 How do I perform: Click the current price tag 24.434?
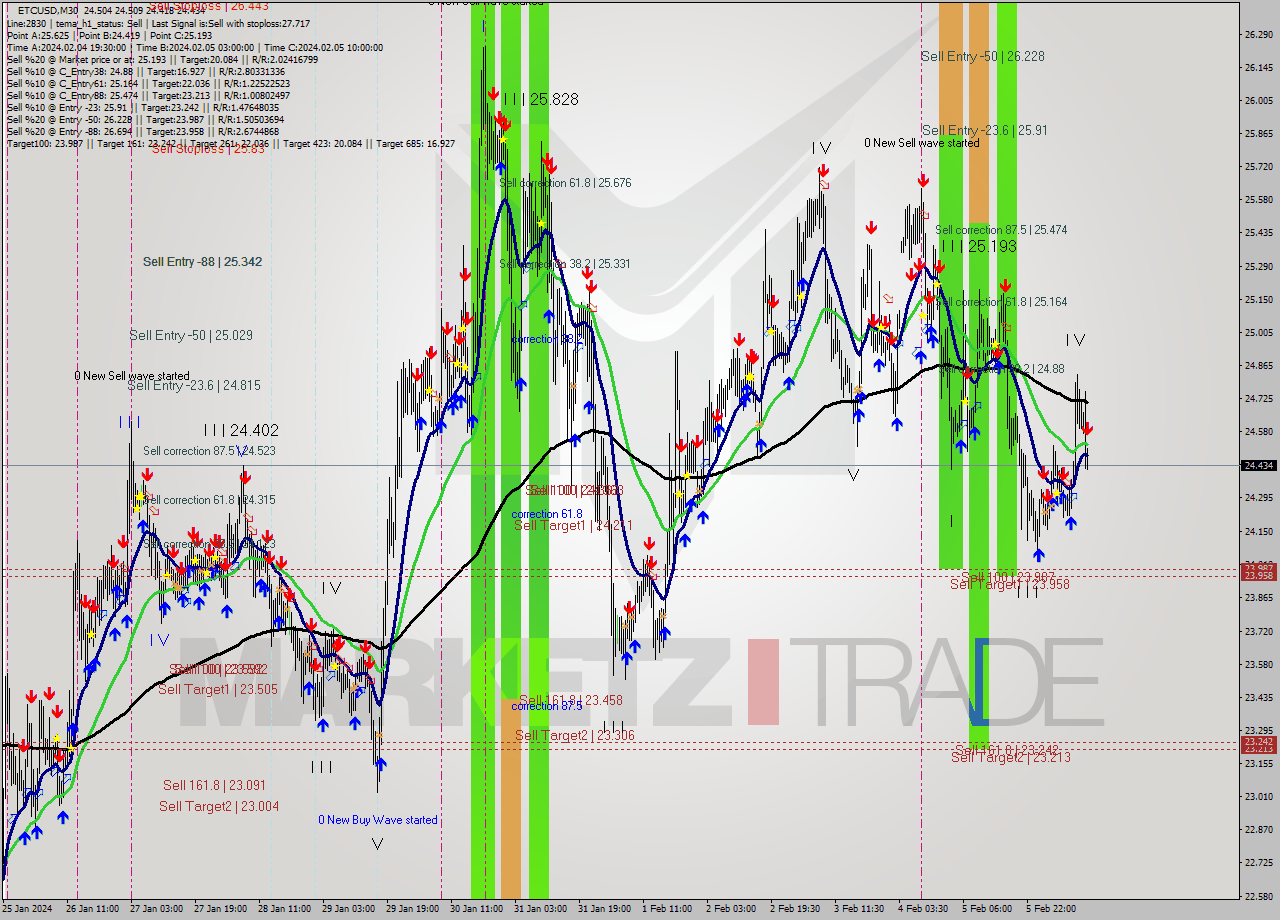pyautogui.click(x=1258, y=466)
